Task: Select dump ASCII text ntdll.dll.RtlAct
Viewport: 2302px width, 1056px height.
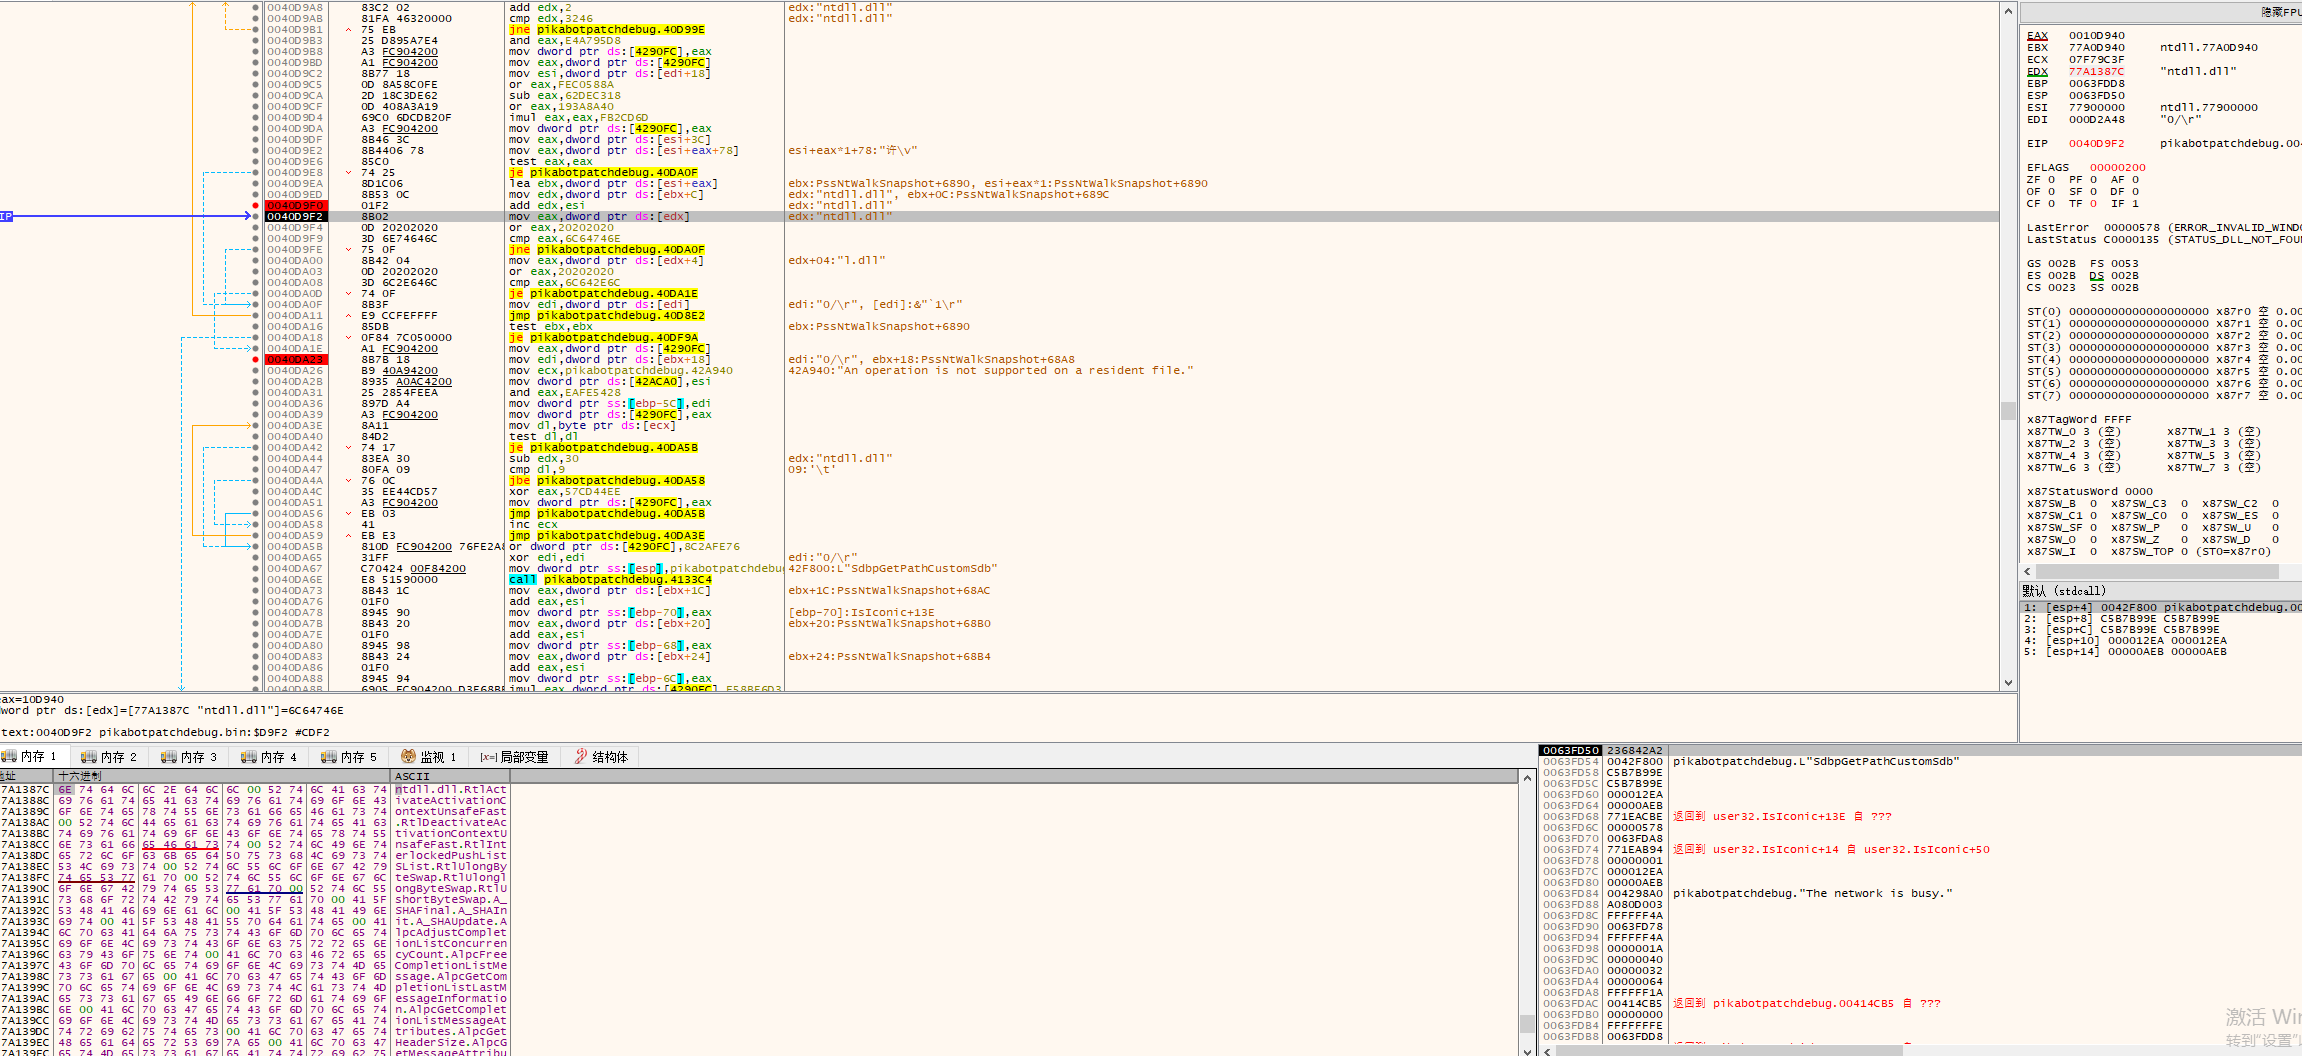Action: (451, 789)
